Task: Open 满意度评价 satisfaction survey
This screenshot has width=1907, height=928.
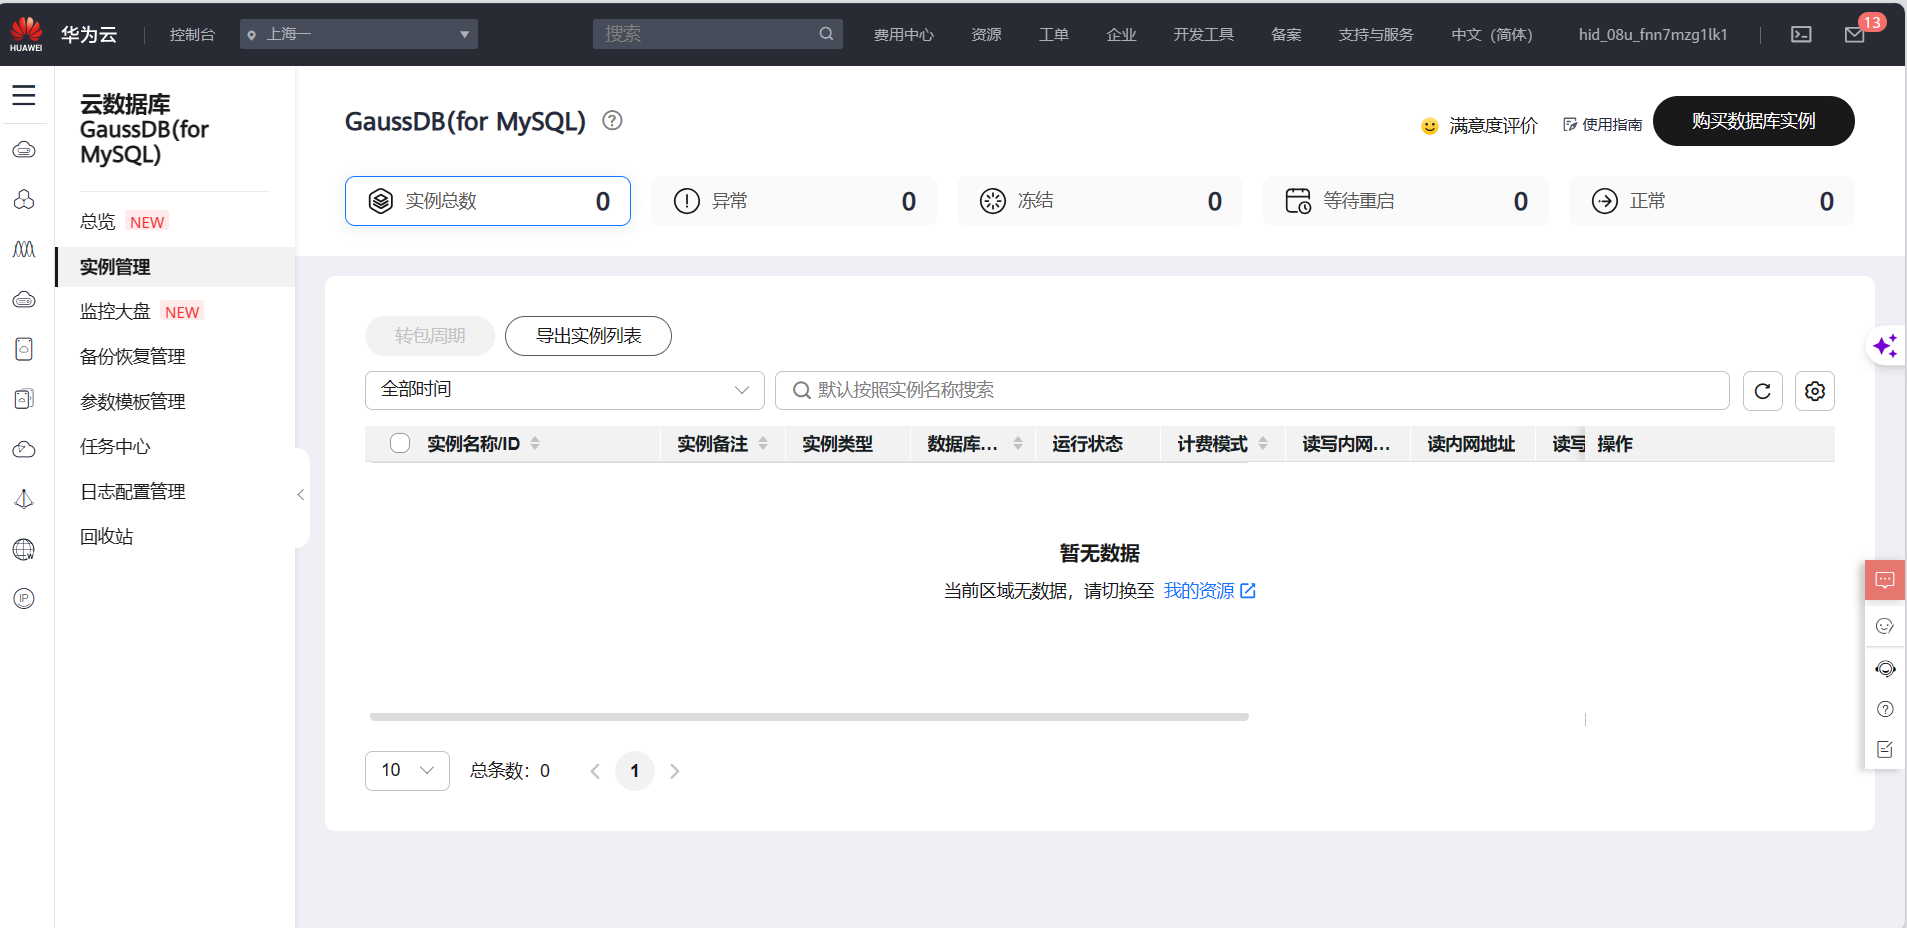Action: coord(1480,126)
